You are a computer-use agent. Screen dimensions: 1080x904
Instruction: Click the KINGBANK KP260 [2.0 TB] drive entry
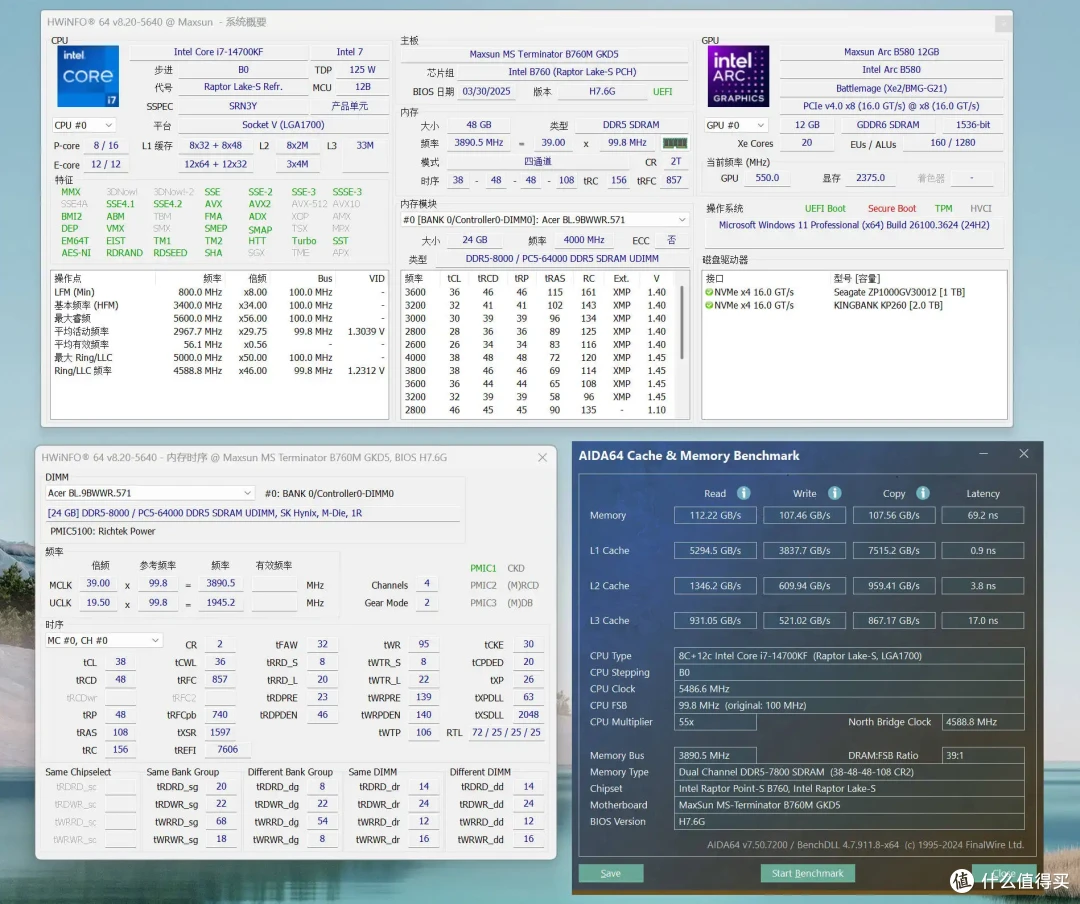click(x=888, y=305)
